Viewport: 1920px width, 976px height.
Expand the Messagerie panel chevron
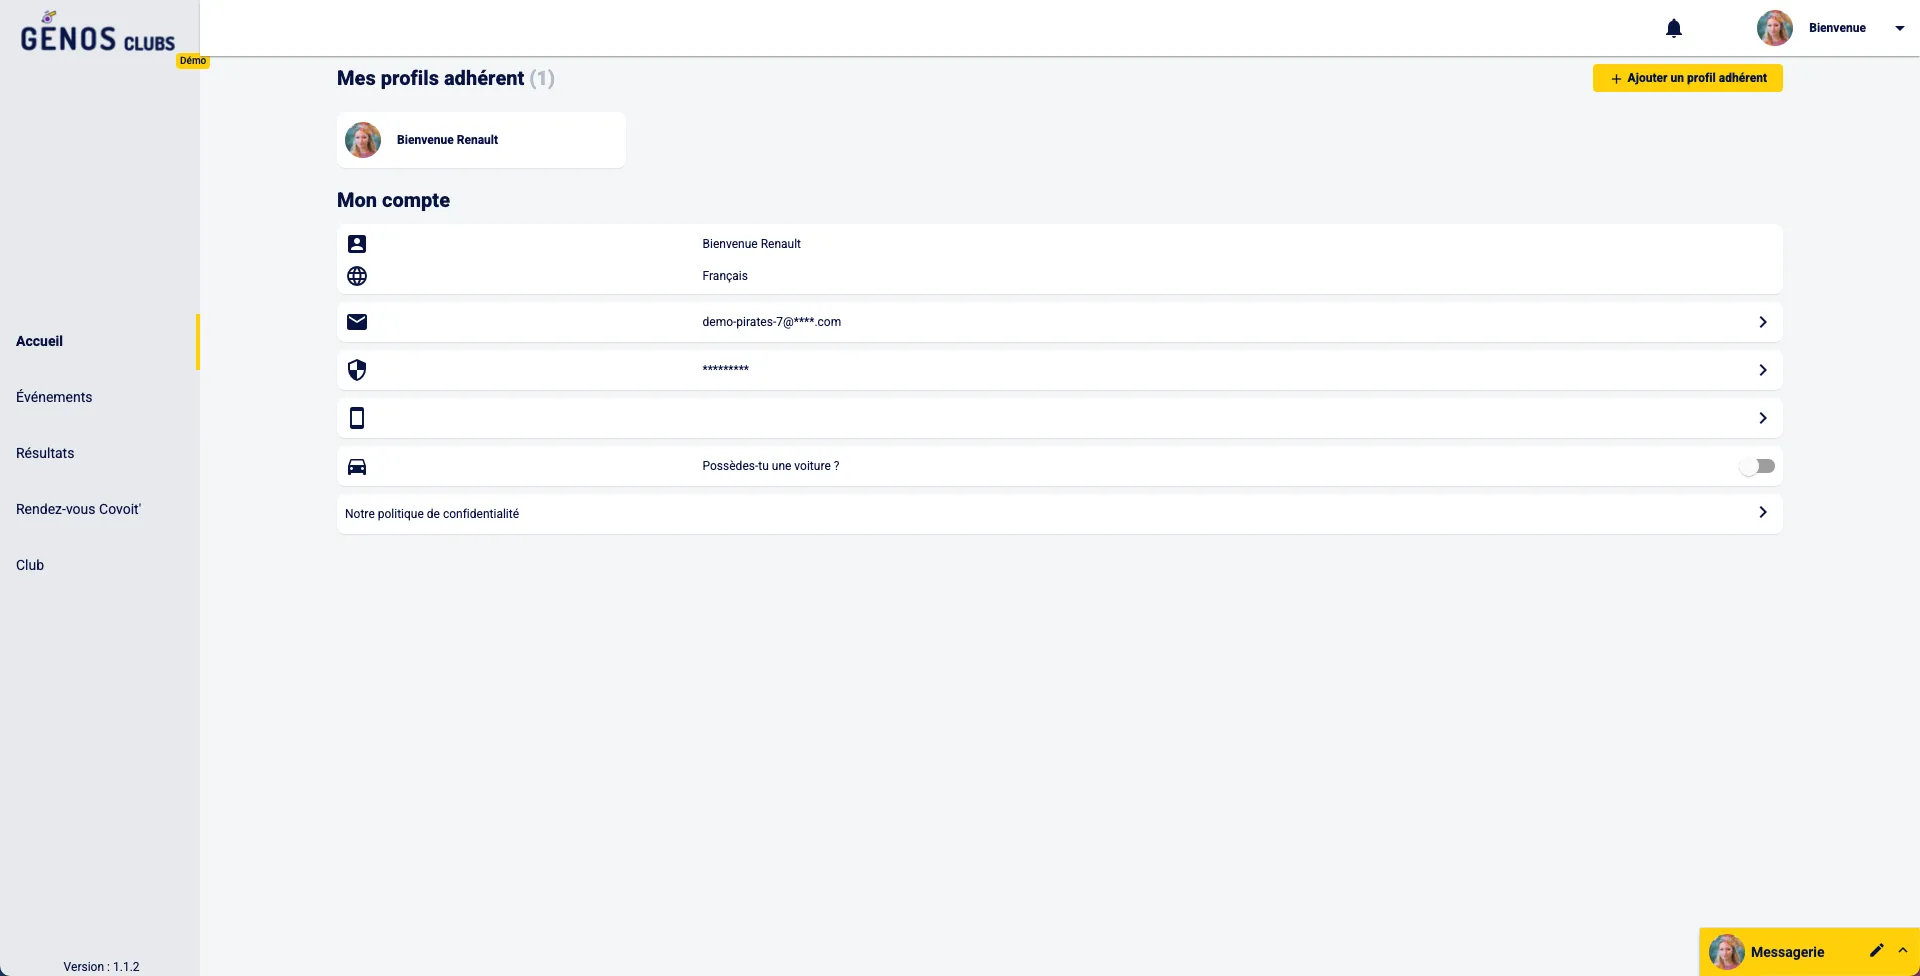pos(1903,951)
